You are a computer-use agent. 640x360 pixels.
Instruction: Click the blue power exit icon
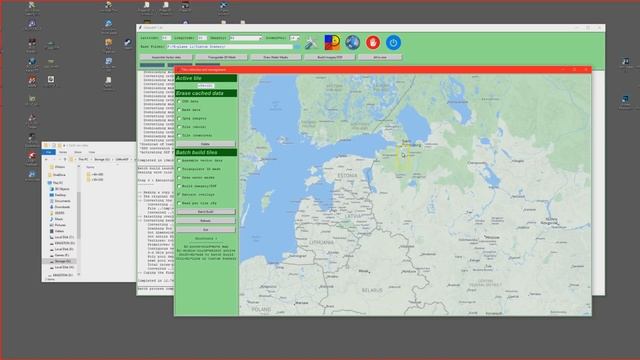[x=393, y=42]
